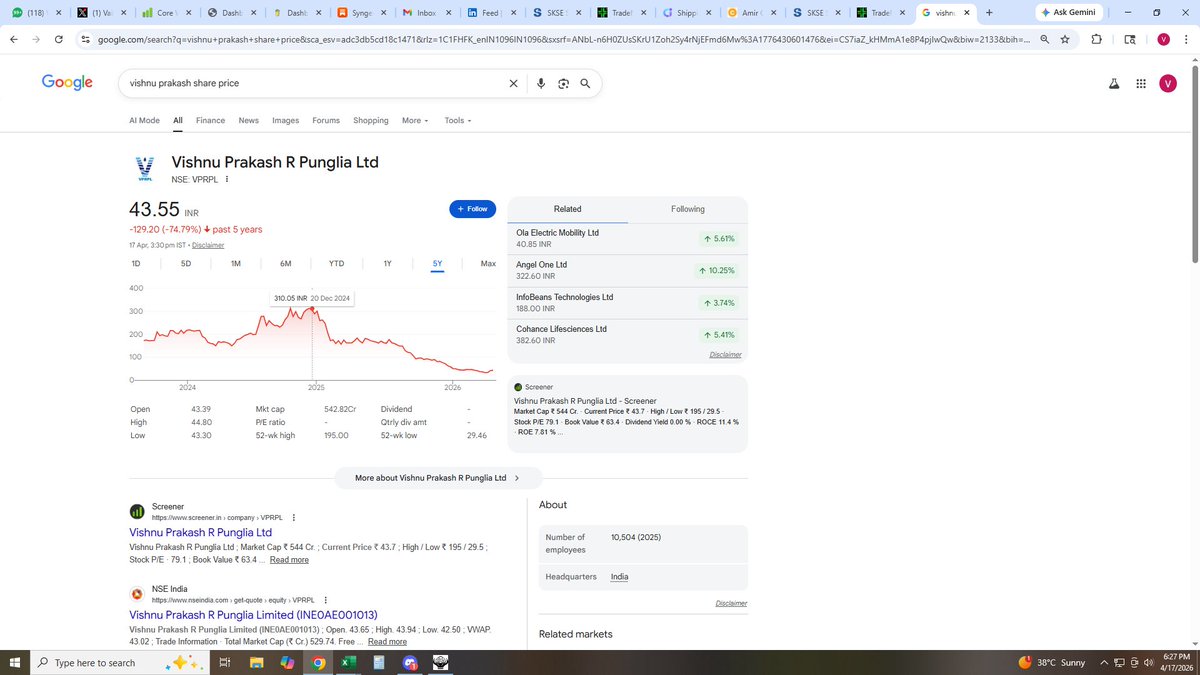Click Read more under Screener result
Viewport: 1200px width, 675px height.
tap(289, 560)
